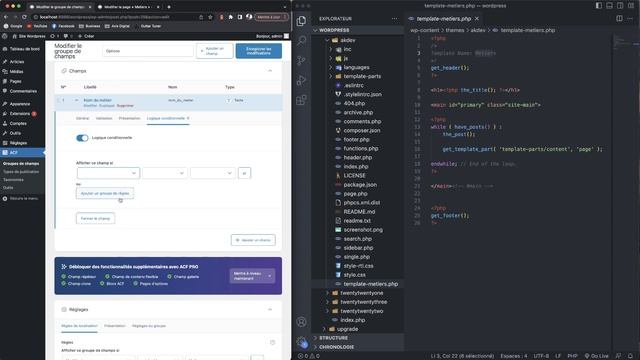
Task: Click the Google bookmark
Action: coord(13,26)
